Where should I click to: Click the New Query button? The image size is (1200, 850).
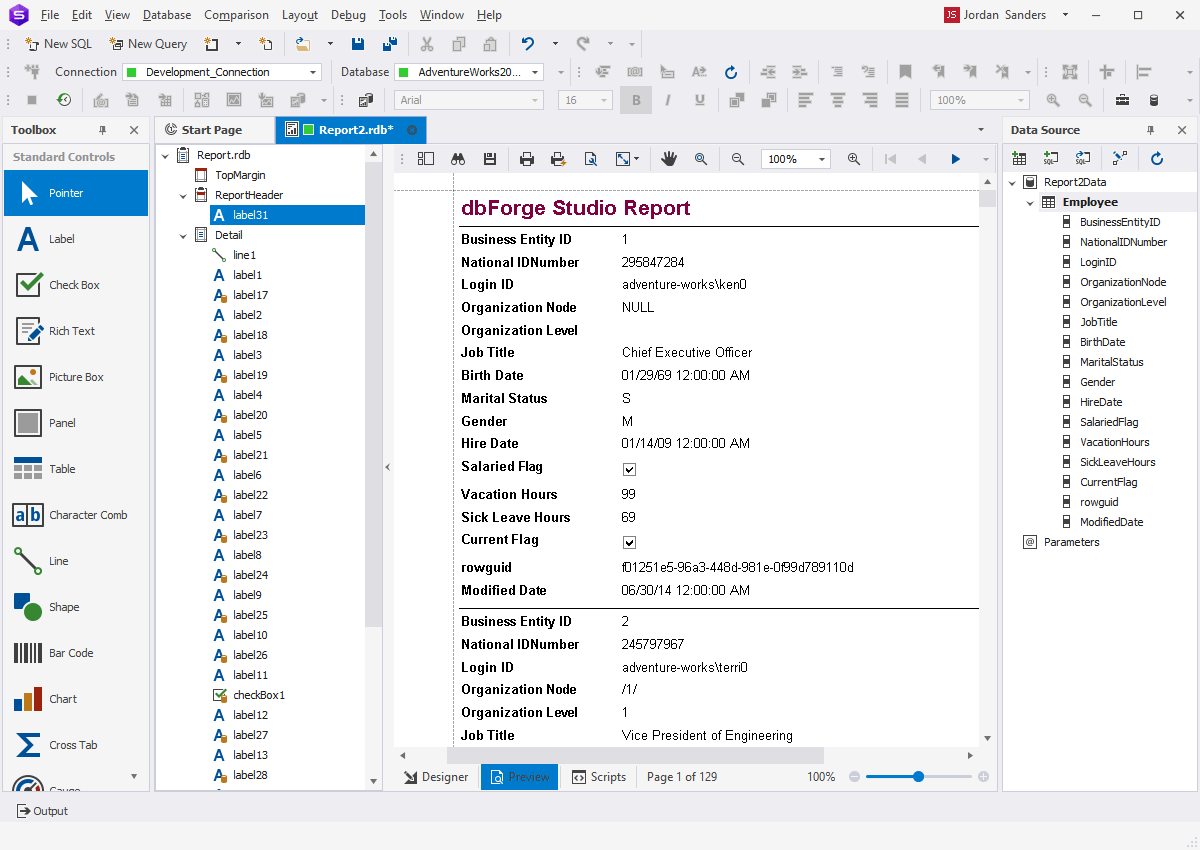click(x=148, y=43)
